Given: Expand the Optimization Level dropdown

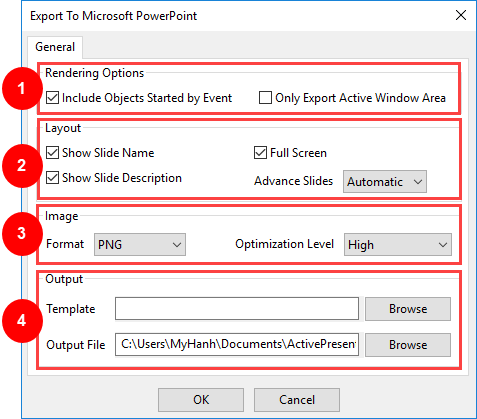Looking at the screenshot, I should 398,245.
